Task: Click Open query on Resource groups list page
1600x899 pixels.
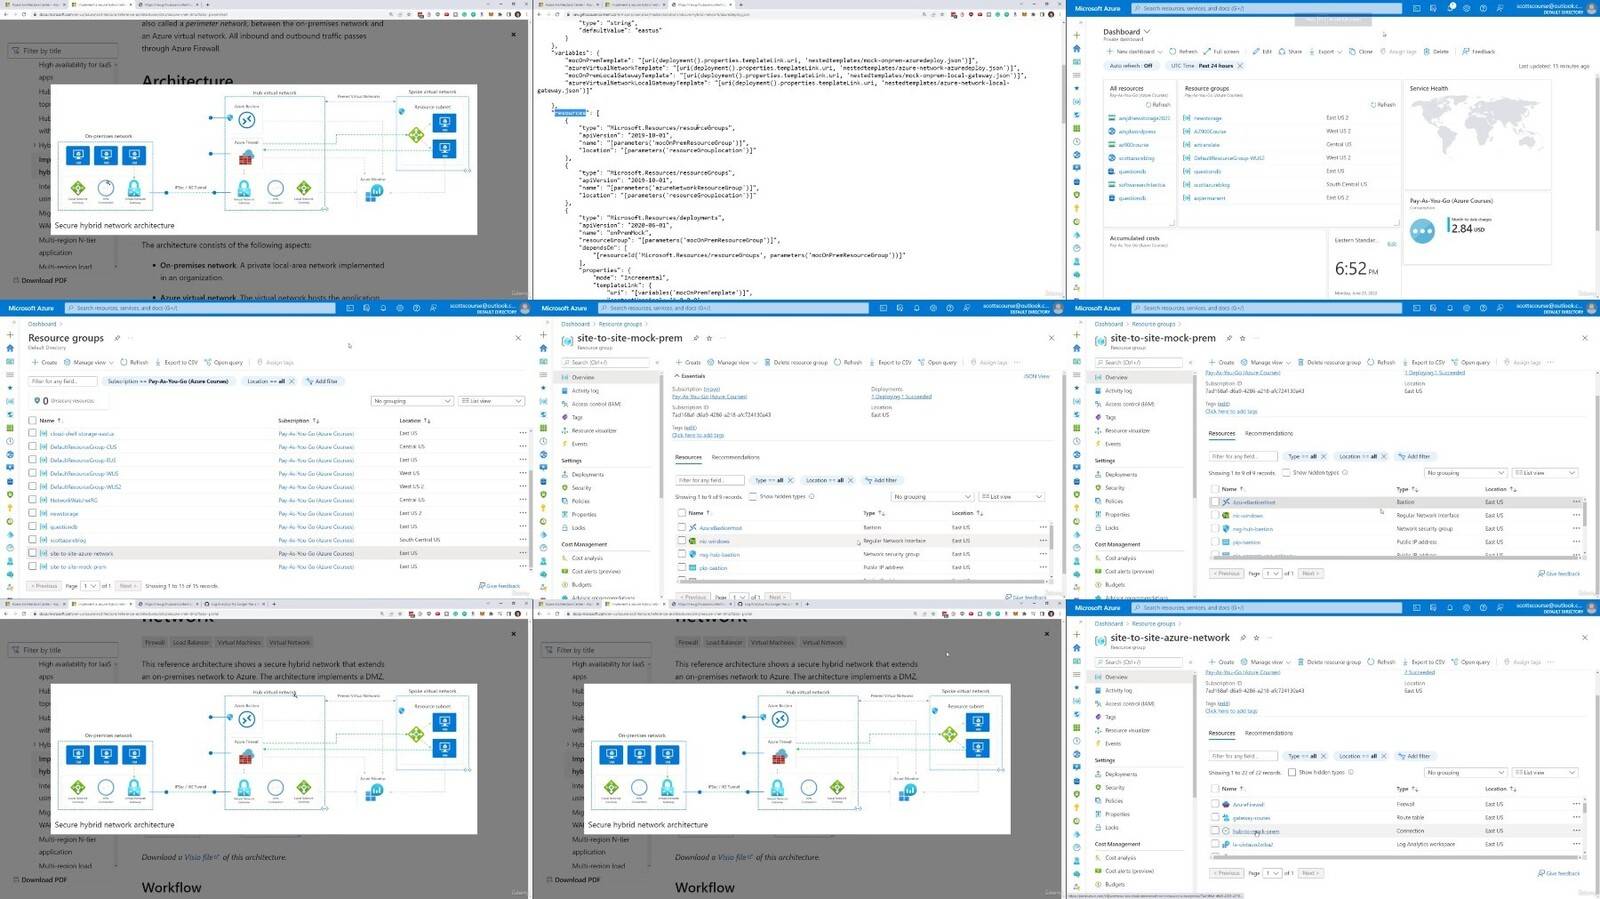Action: [224, 362]
